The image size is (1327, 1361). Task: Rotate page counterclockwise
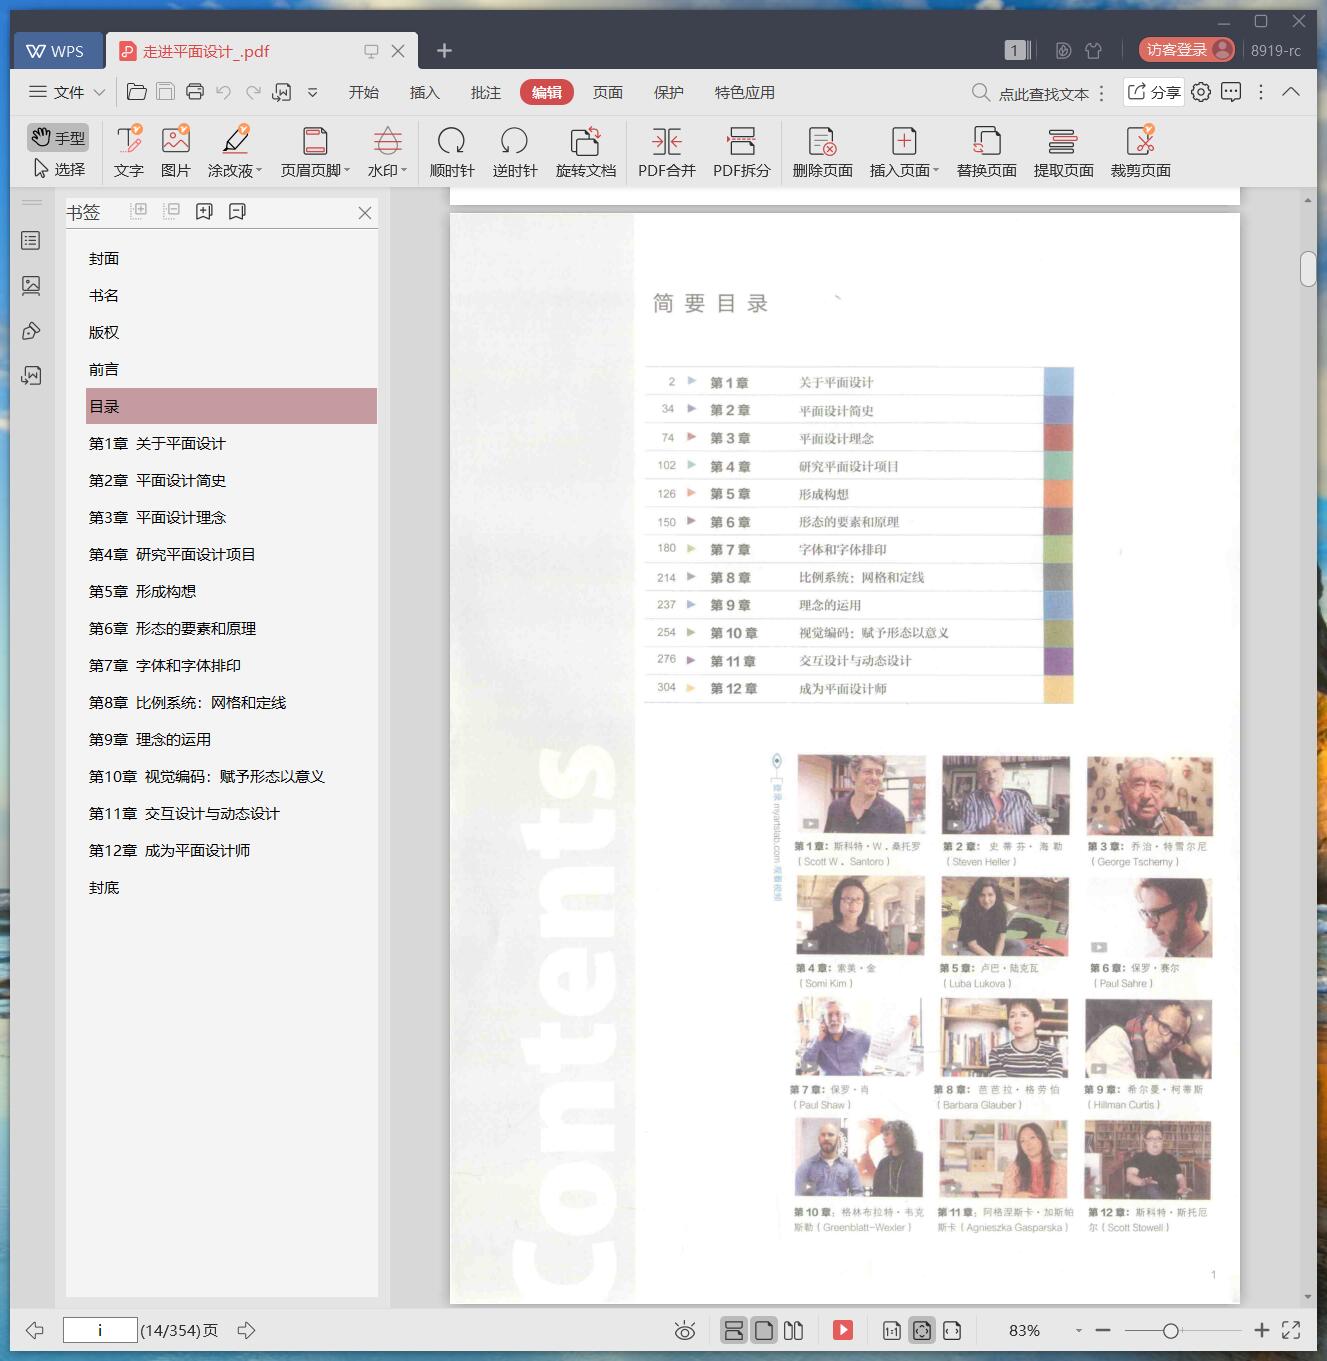(x=515, y=152)
